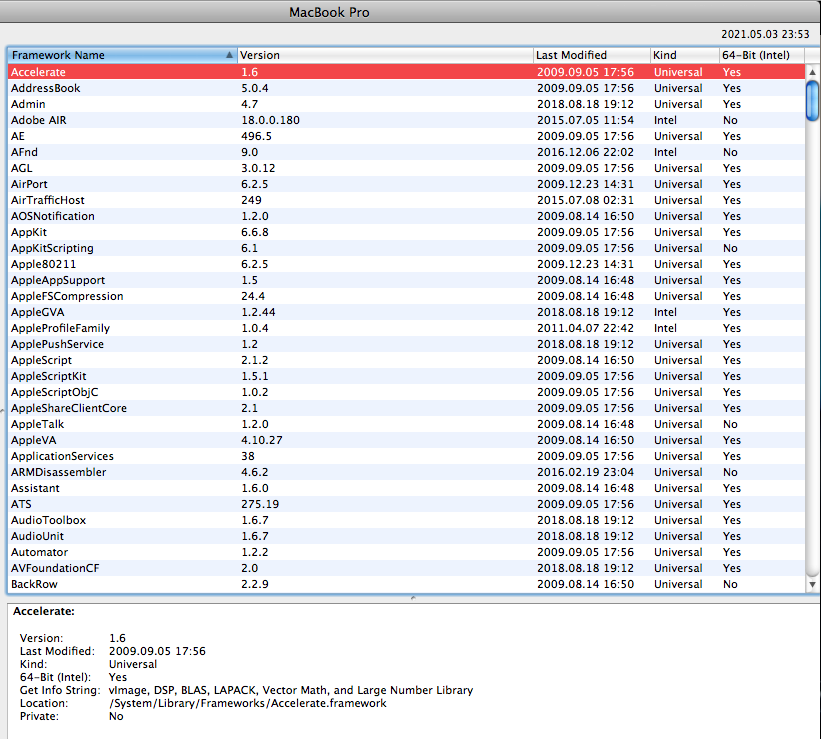Sort by Kind column header
Image resolution: width=821 pixels, height=739 pixels.
click(x=684, y=55)
